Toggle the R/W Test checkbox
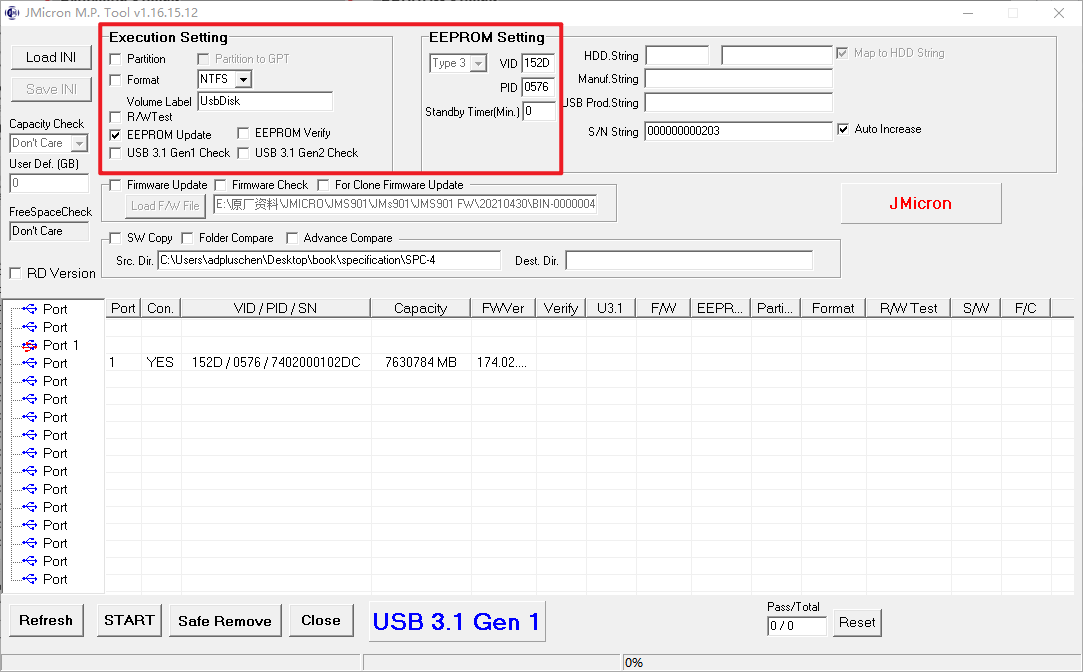 pos(115,117)
